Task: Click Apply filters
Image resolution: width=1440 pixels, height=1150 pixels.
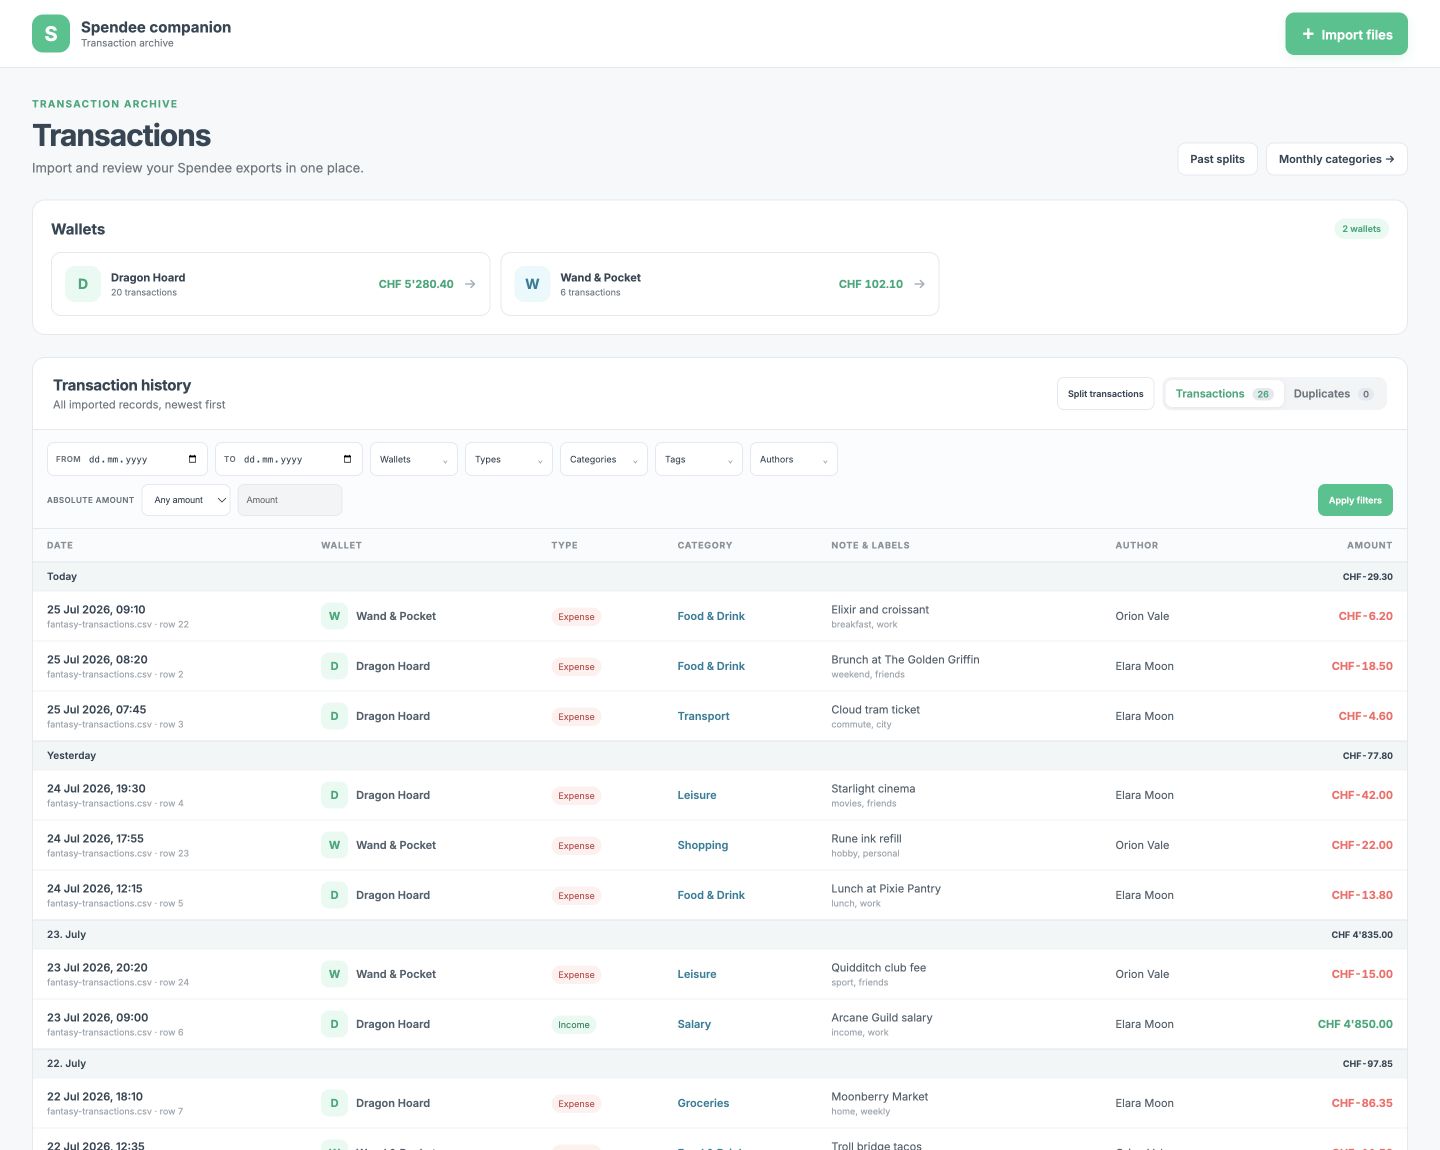Action: pyautogui.click(x=1355, y=500)
